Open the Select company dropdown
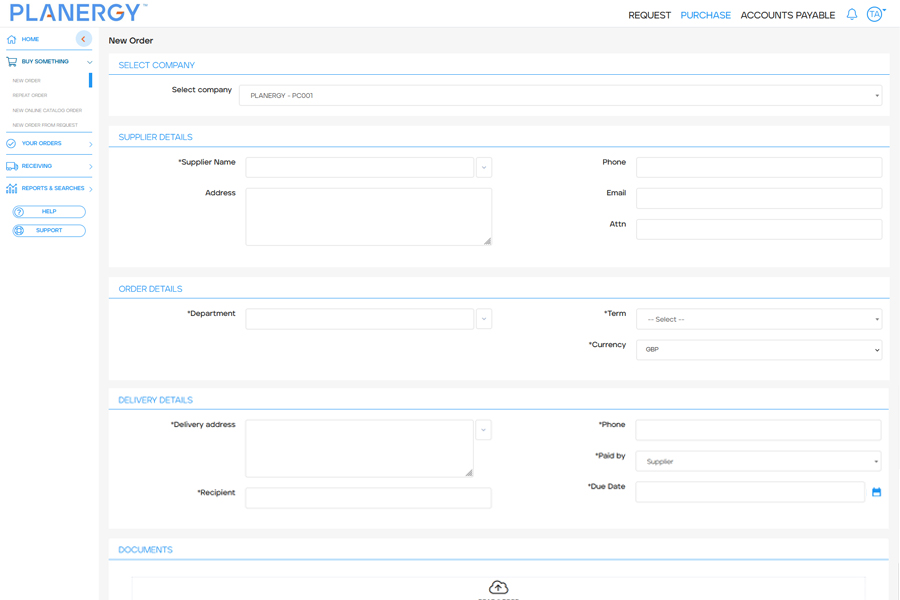This screenshot has height=600, width=900. pyautogui.click(x=560, y=96)
